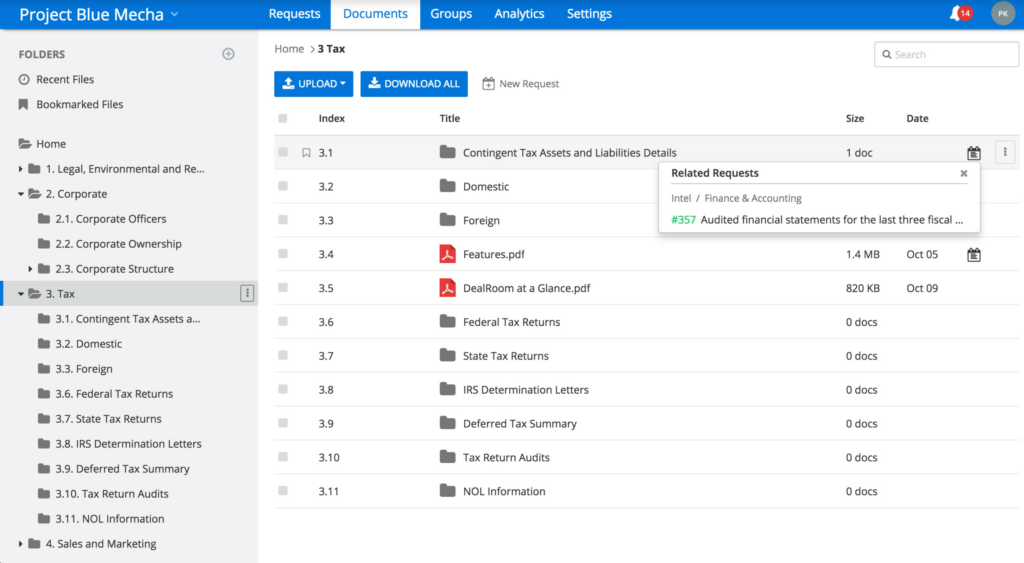1024x563 pixels.
Task: Switch to the Groups tab
Action: point(451,14)
